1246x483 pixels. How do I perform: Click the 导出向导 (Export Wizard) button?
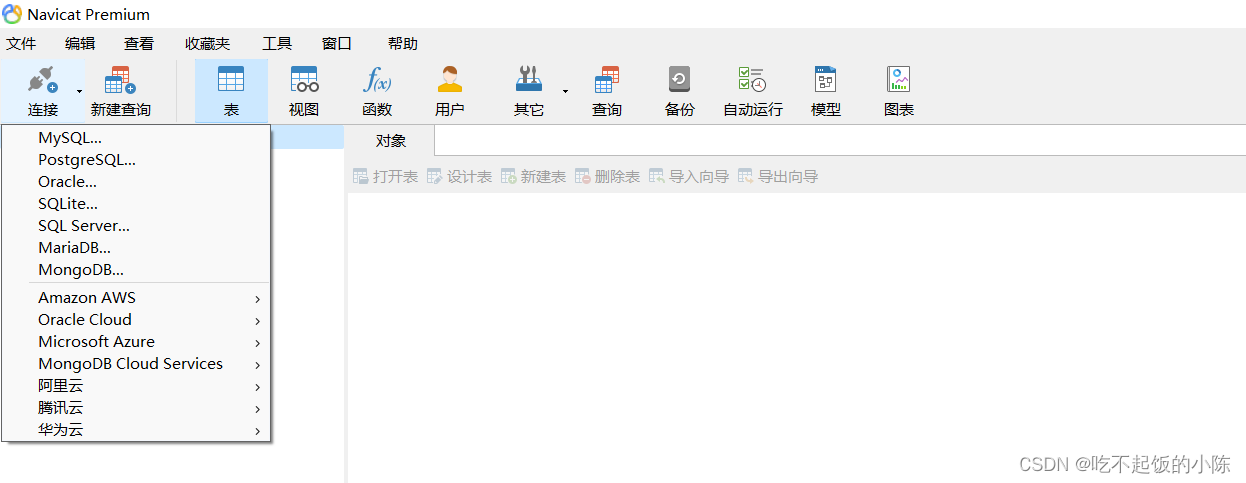[778, 176]
